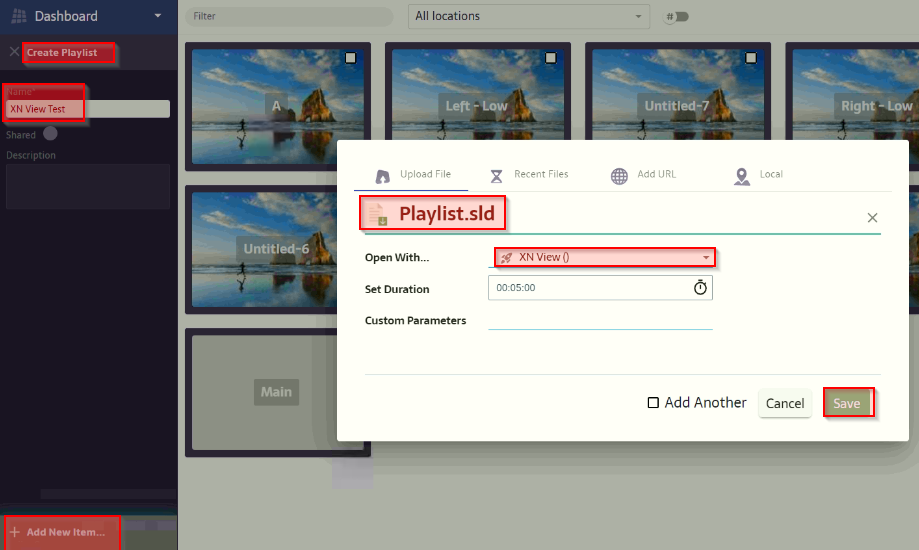
Task: Close the Create Playlist panel
Action: click(x=13, y=52)
